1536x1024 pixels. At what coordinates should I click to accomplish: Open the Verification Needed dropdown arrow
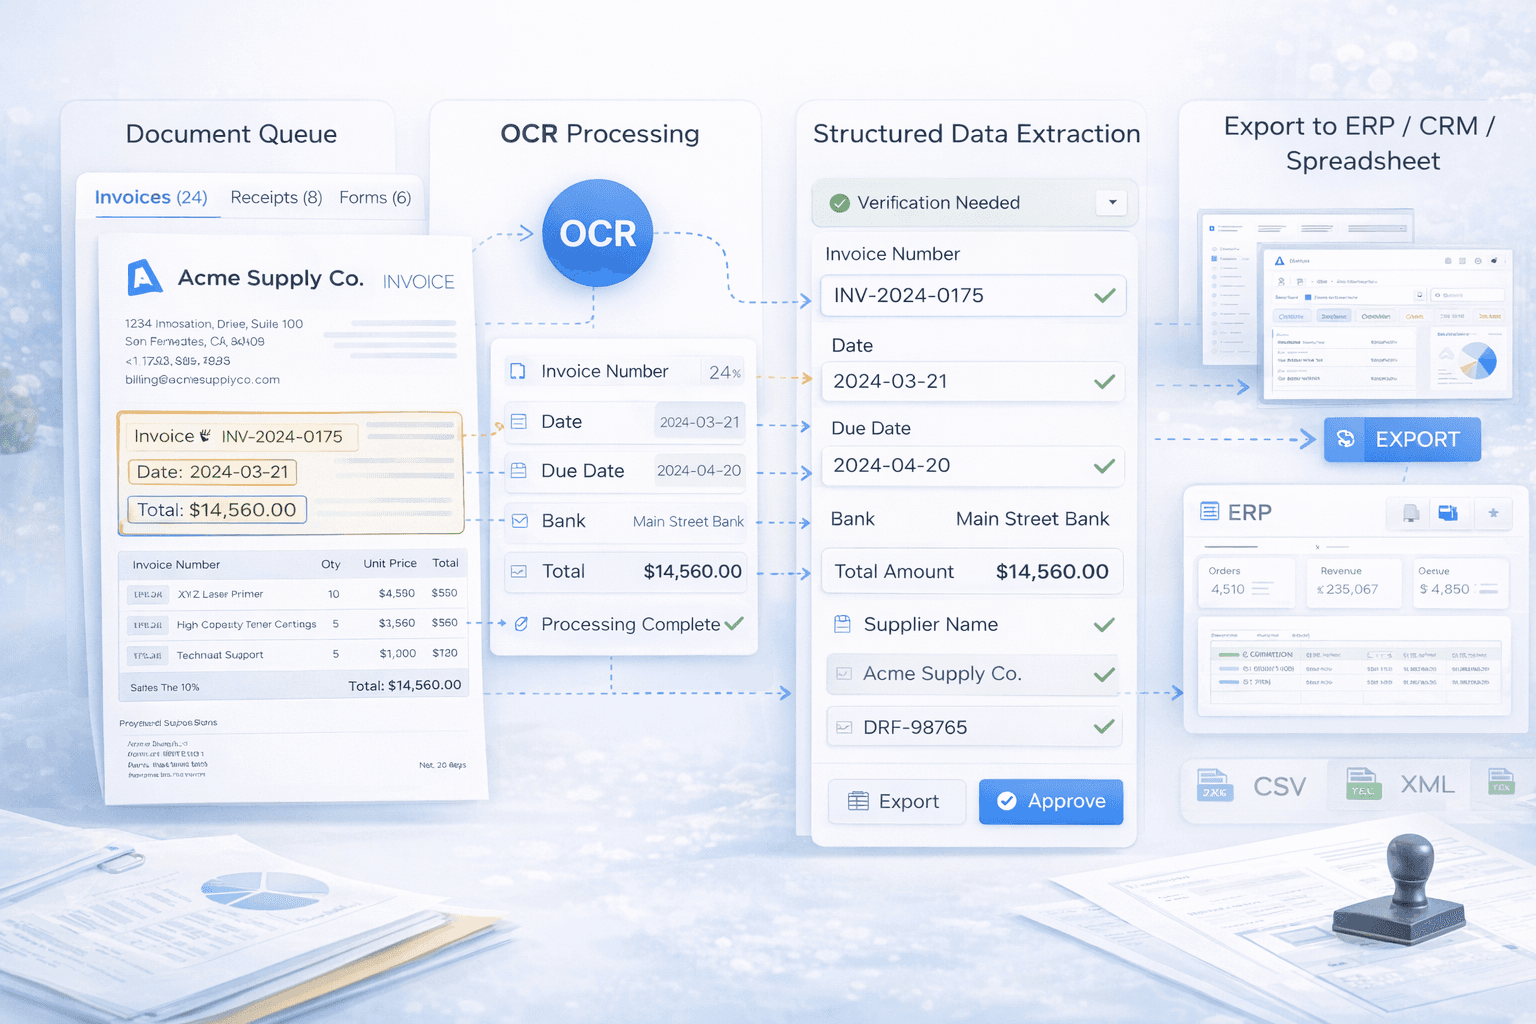coord(1112,203)
